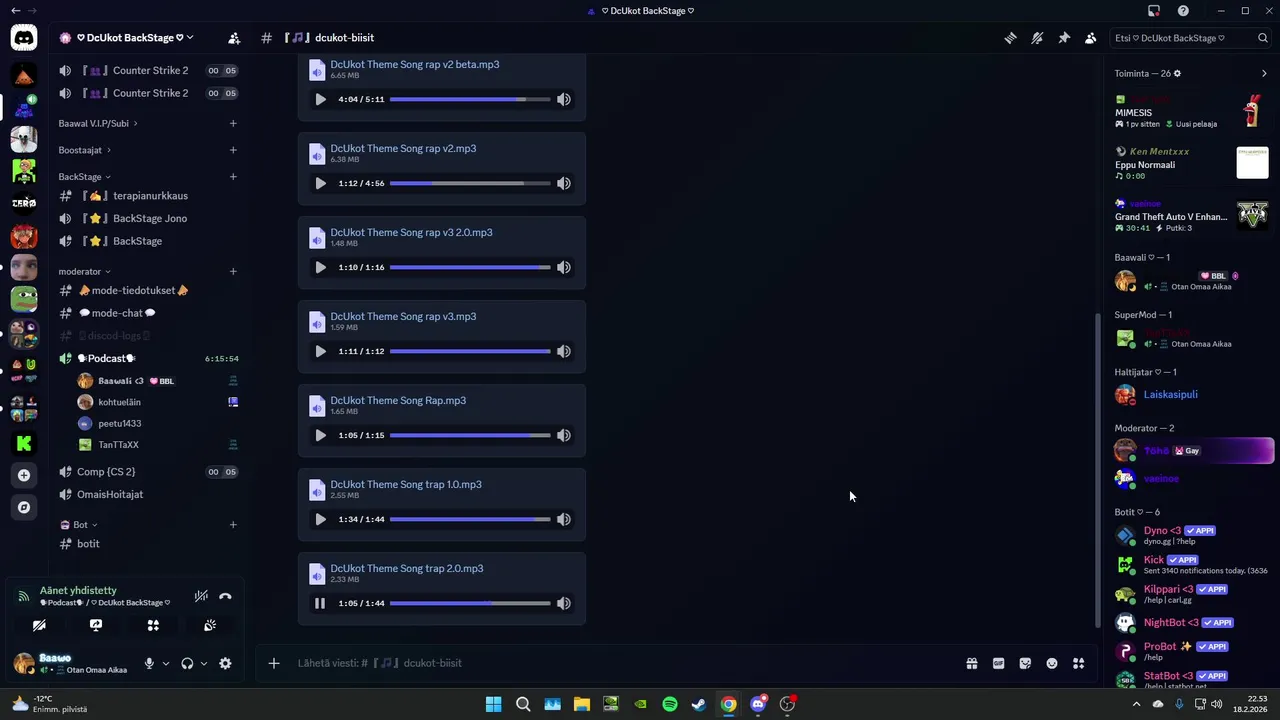The image size is (1280, 720).
Task: Click upload attachment plus button
Action: coord(273,663)
